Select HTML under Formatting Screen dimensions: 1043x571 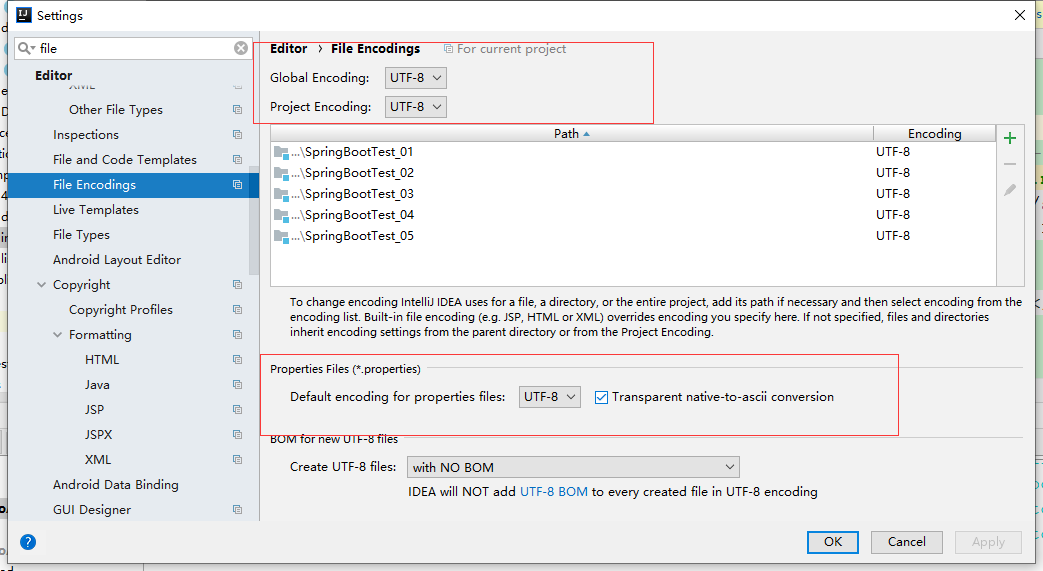(102, 359)
